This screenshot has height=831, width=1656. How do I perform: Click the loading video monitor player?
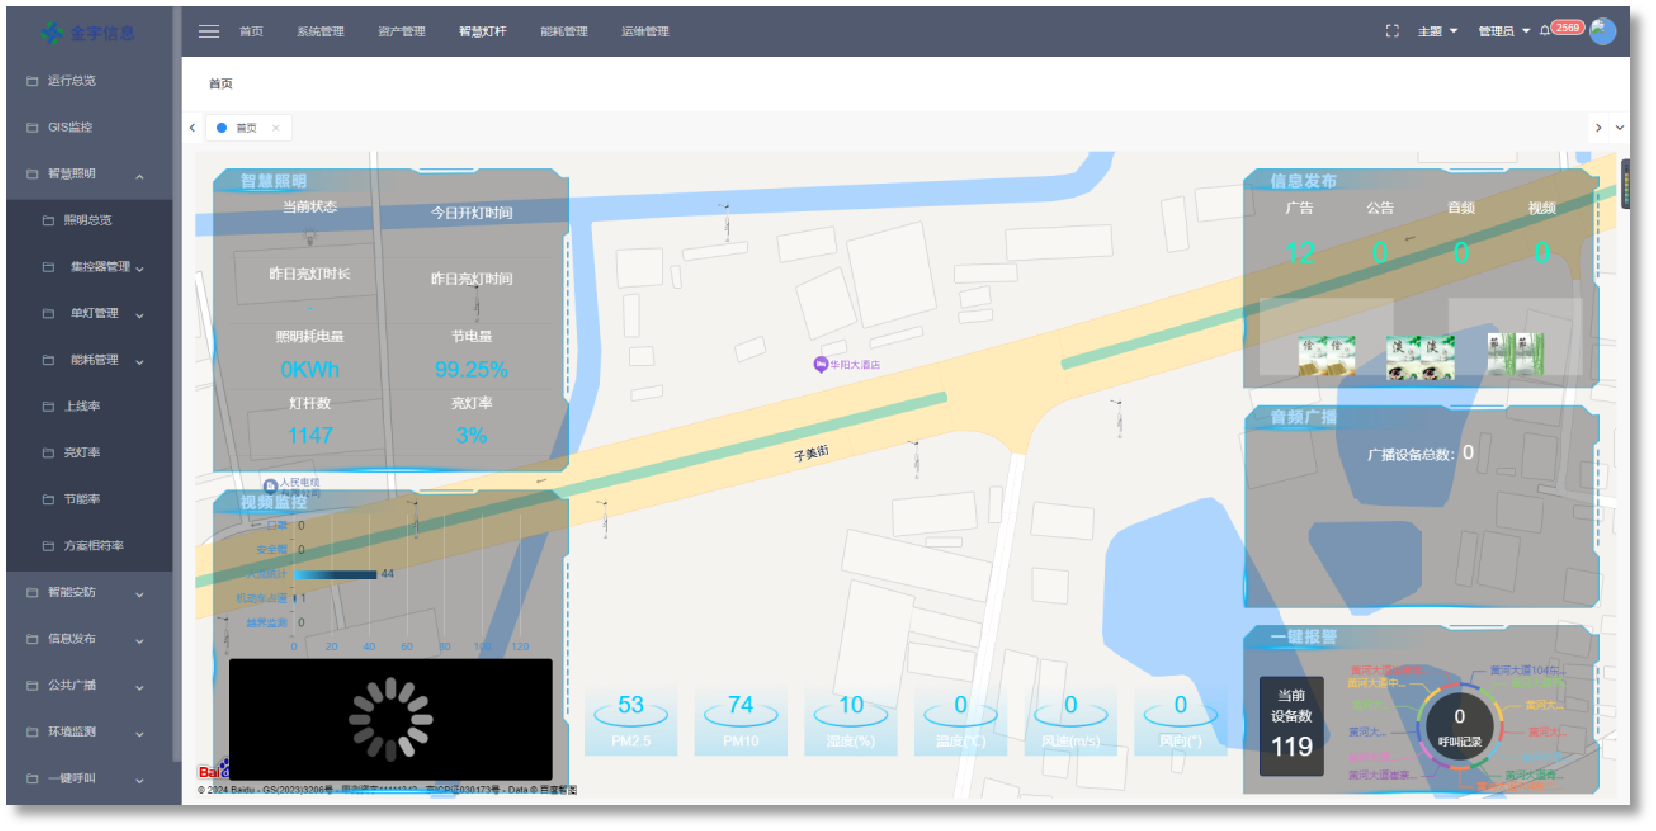click(391, 719)
